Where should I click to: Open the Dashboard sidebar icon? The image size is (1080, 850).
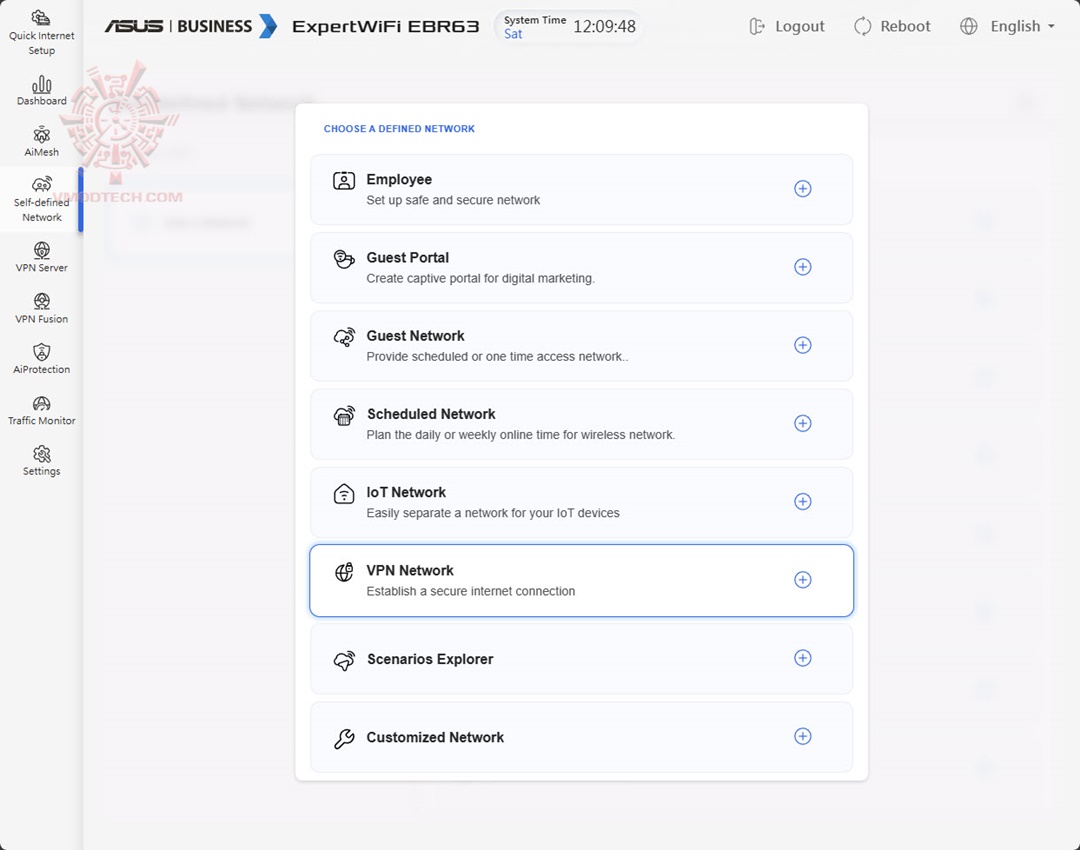pyautogui.click(x=42, y=84)
